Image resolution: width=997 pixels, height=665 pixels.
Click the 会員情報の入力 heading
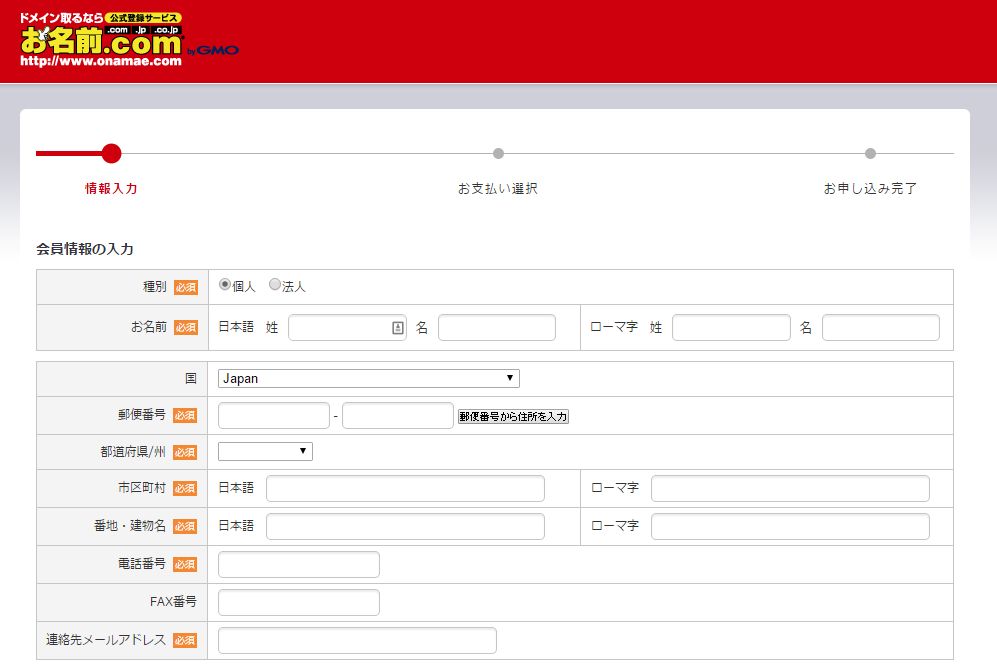[x=85, y=249]
